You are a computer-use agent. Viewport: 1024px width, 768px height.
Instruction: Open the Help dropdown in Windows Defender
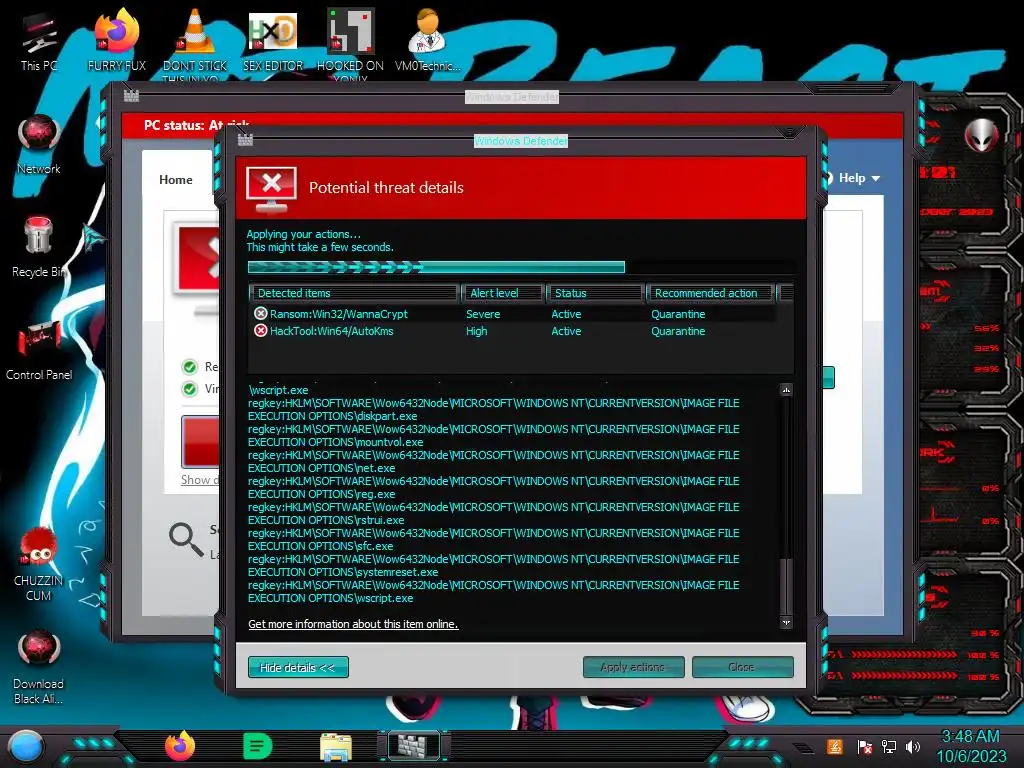point(859,178)
